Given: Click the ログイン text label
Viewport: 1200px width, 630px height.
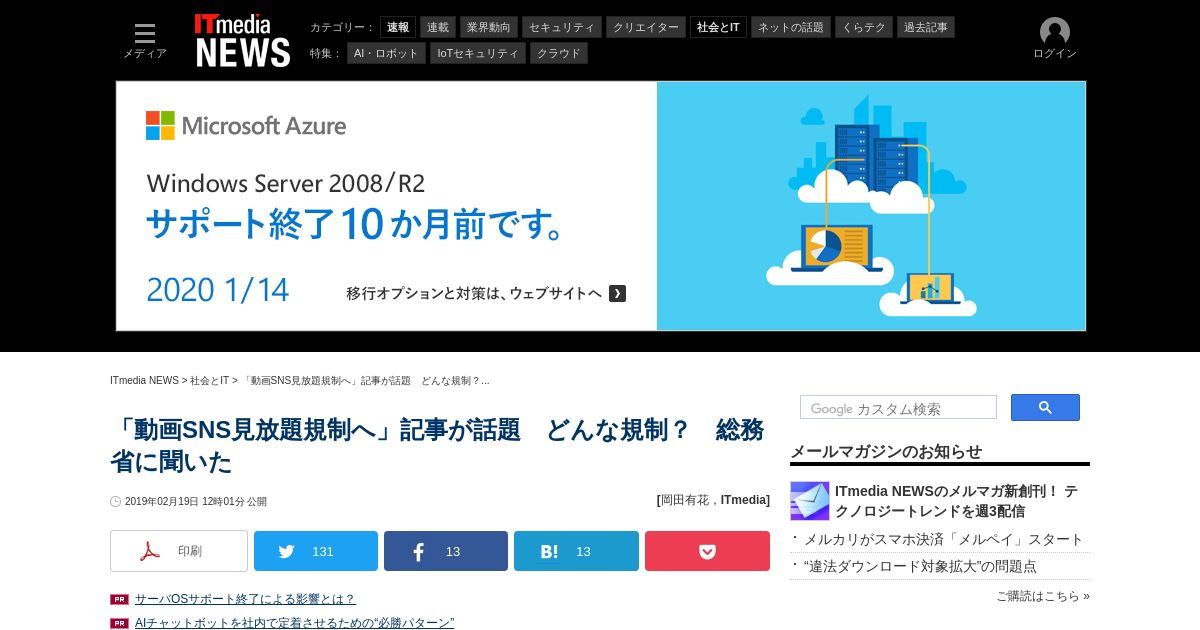Looking at the screenshot, I should [1055, 54].
